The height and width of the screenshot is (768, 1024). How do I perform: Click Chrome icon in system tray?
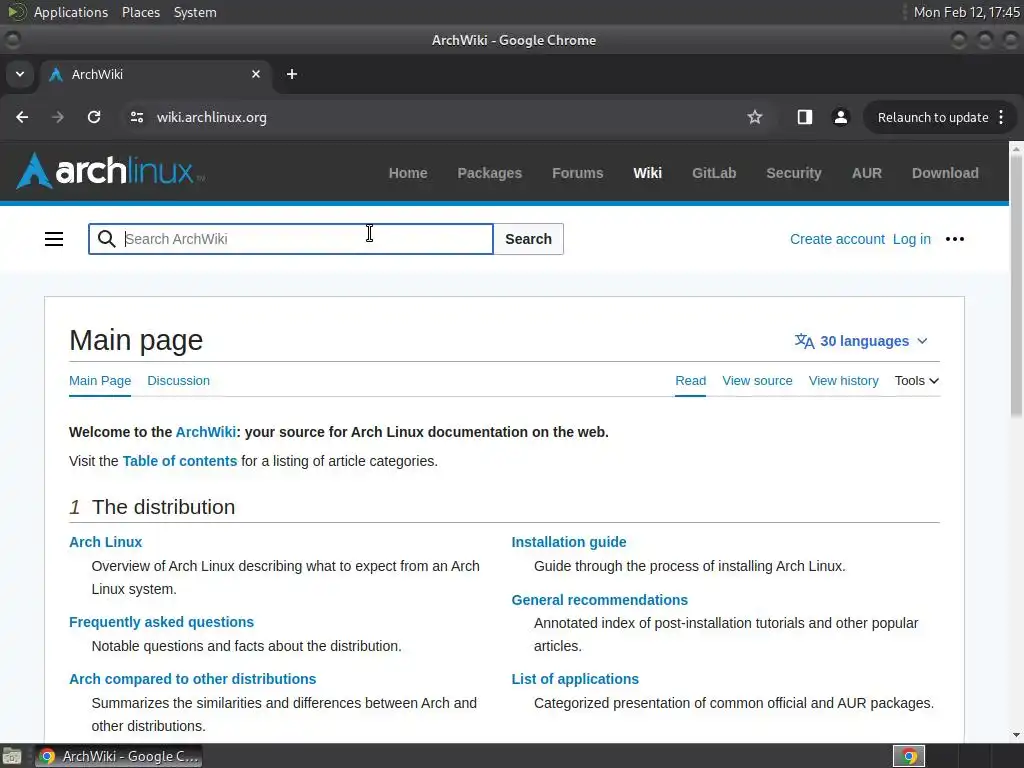909,756
